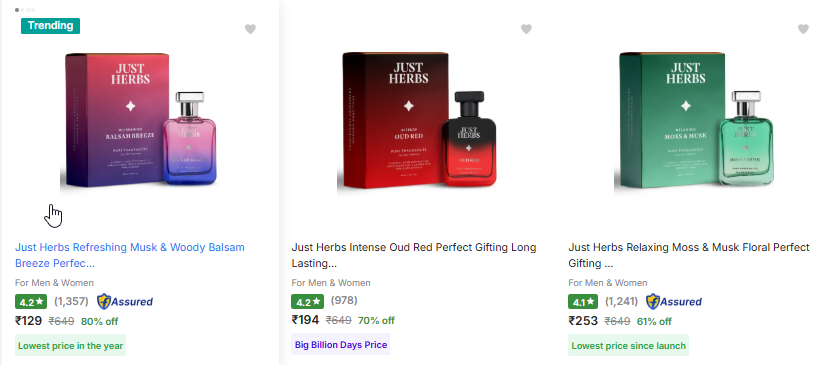This screenshot has width=821, height=365.
Task: Open the Oud Red perfume product image
Action: pos(417,120)
